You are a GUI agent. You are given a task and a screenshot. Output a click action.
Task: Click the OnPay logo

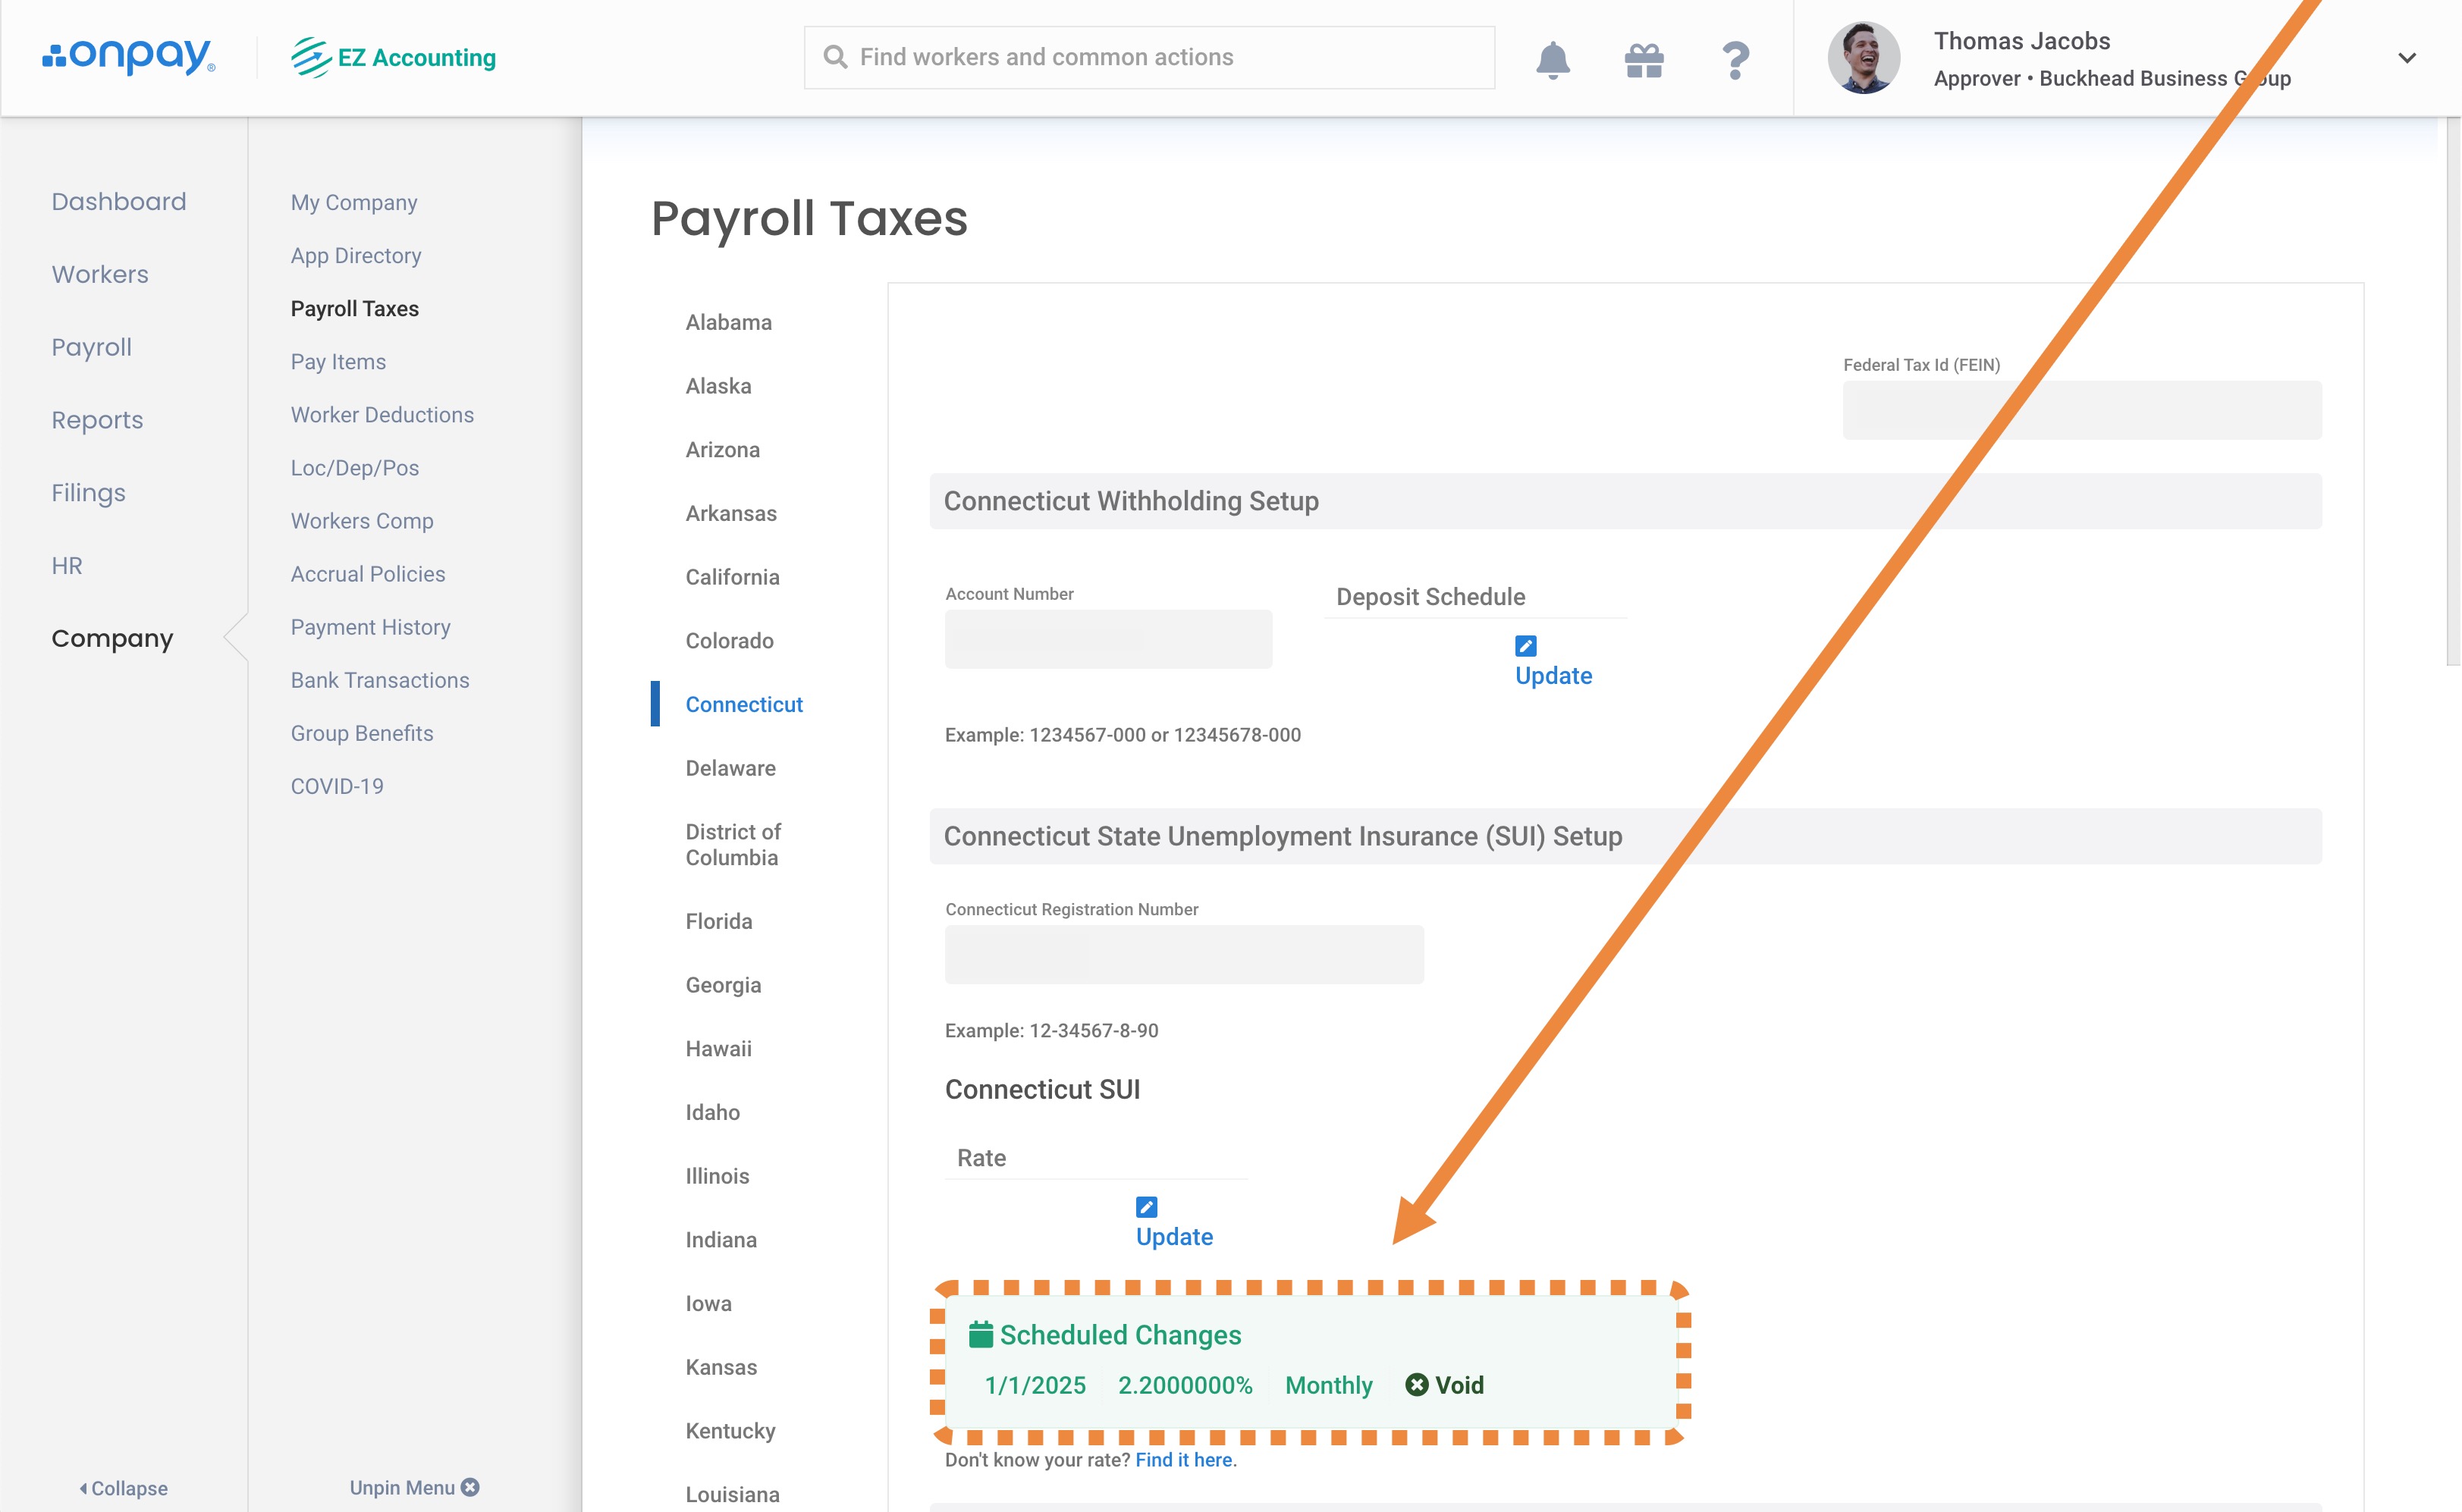pos(129,57)
